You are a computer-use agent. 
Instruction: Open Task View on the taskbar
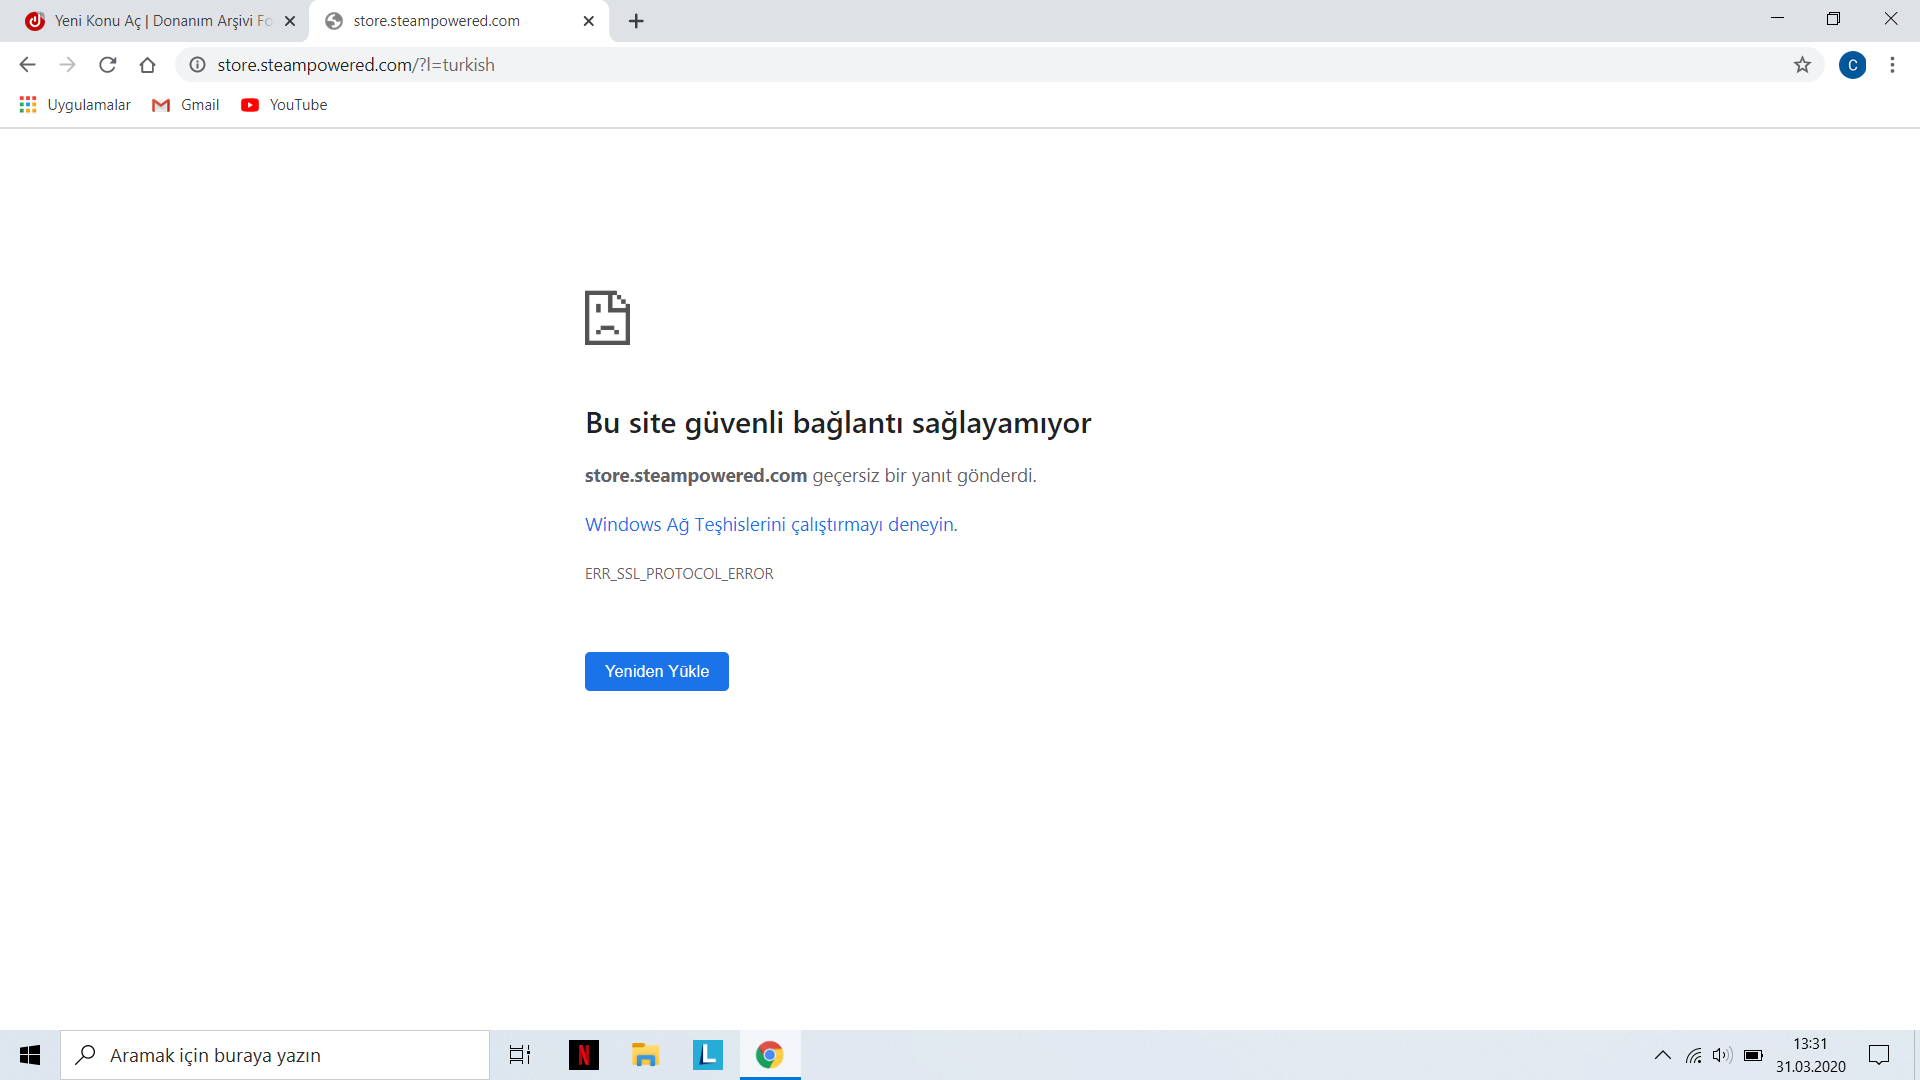pyautogui.click(x=520, y=1055)
